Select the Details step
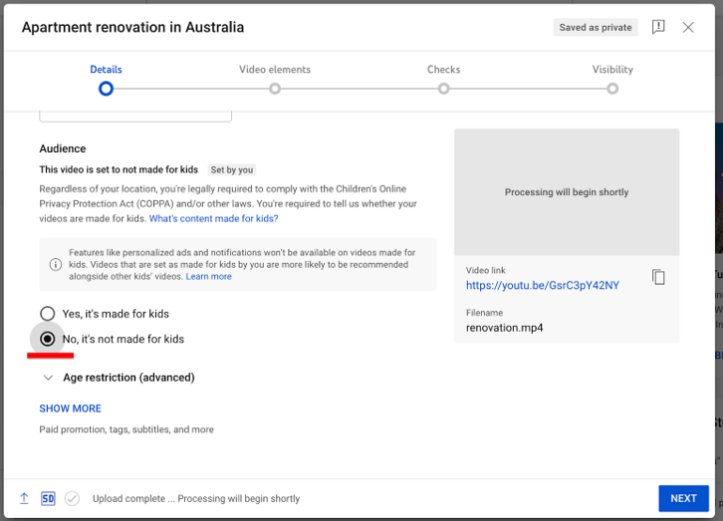 [x=106, y=88]
